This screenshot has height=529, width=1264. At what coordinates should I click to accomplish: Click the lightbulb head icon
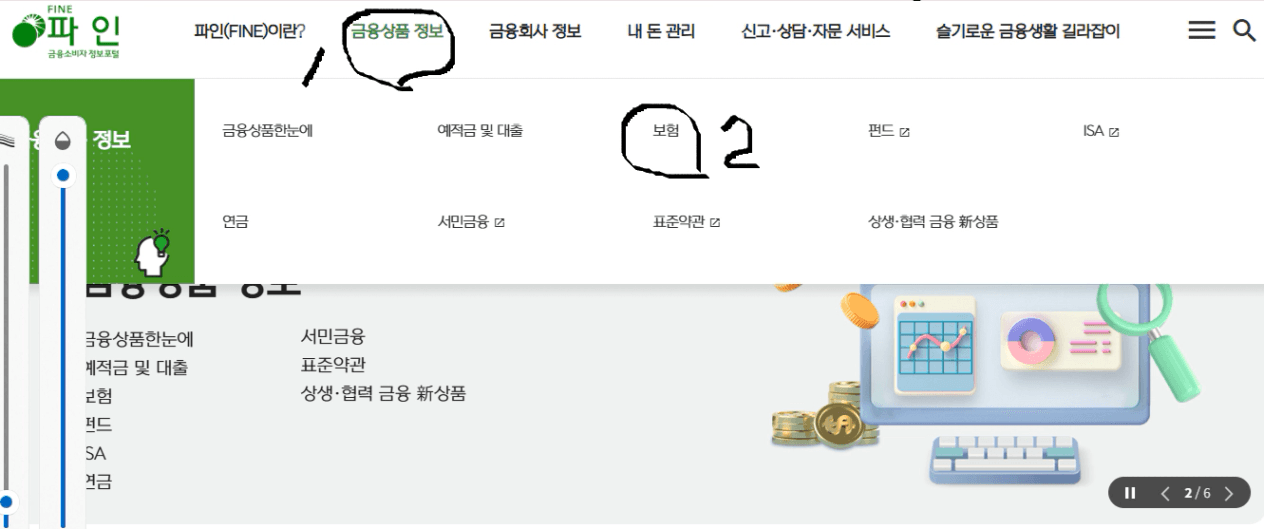coord(153,253)
